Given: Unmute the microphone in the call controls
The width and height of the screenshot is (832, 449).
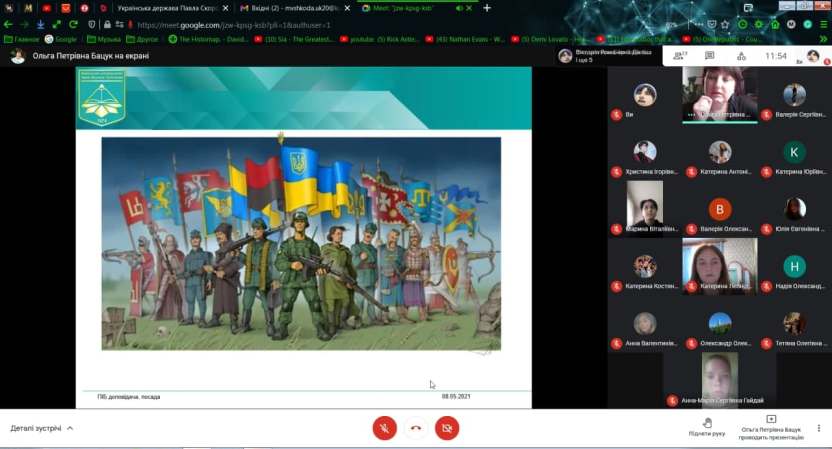Looking at the screenshot, I should pos(385,428).
